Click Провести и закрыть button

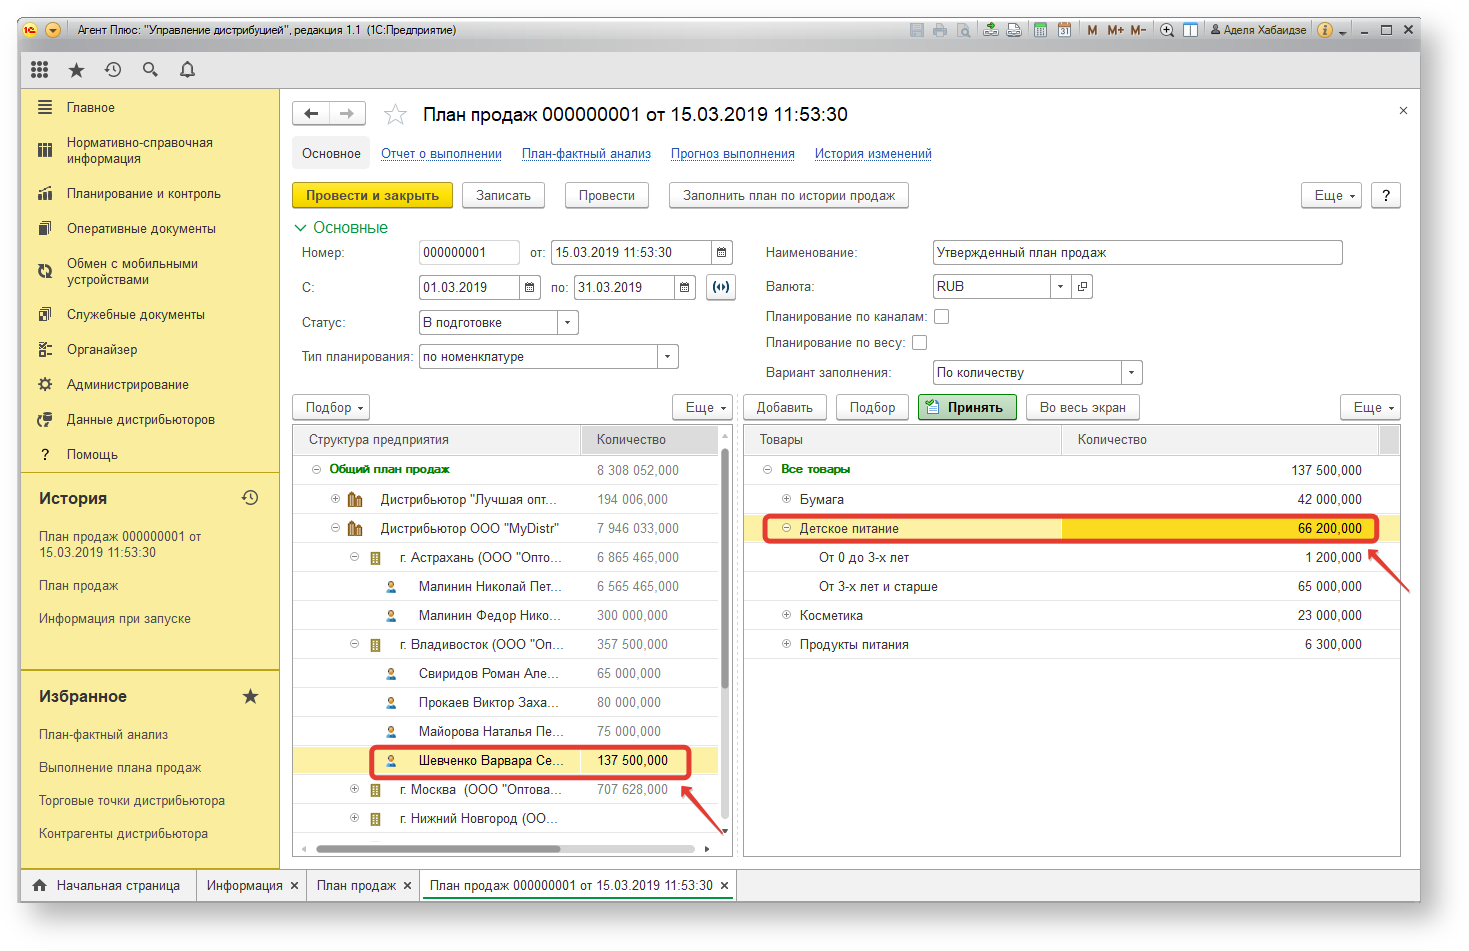click(372, 196)
